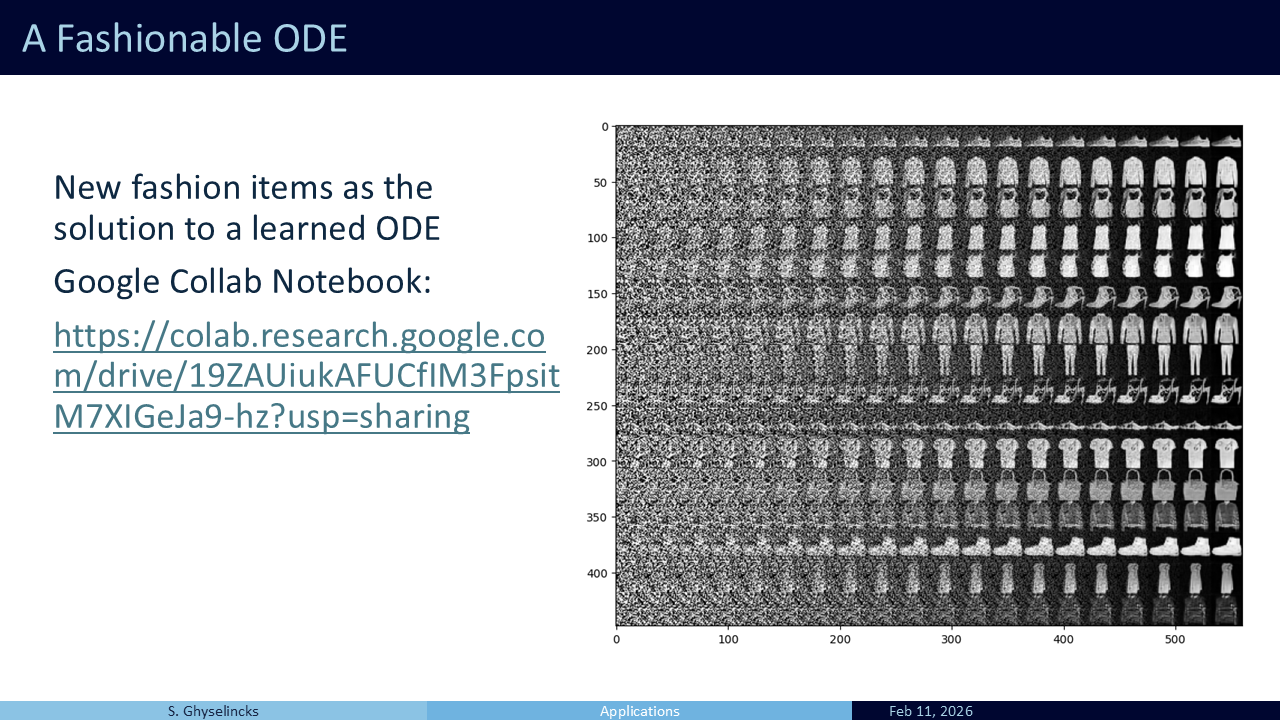Viewport: 1280px width, 720px height.
Task: Click the y-axis tick label '400'
Action: [x=596, y=573]
